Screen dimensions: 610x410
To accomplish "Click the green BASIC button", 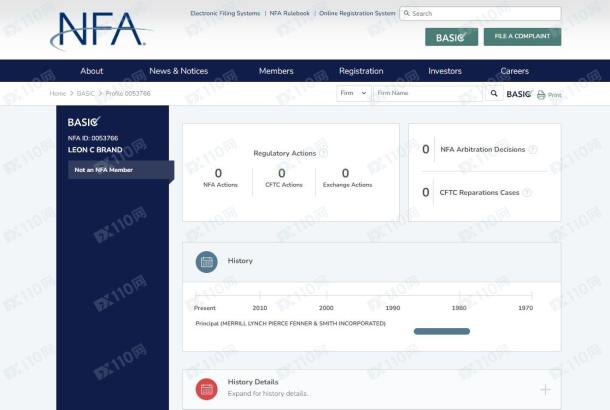I will pos(451,37).
